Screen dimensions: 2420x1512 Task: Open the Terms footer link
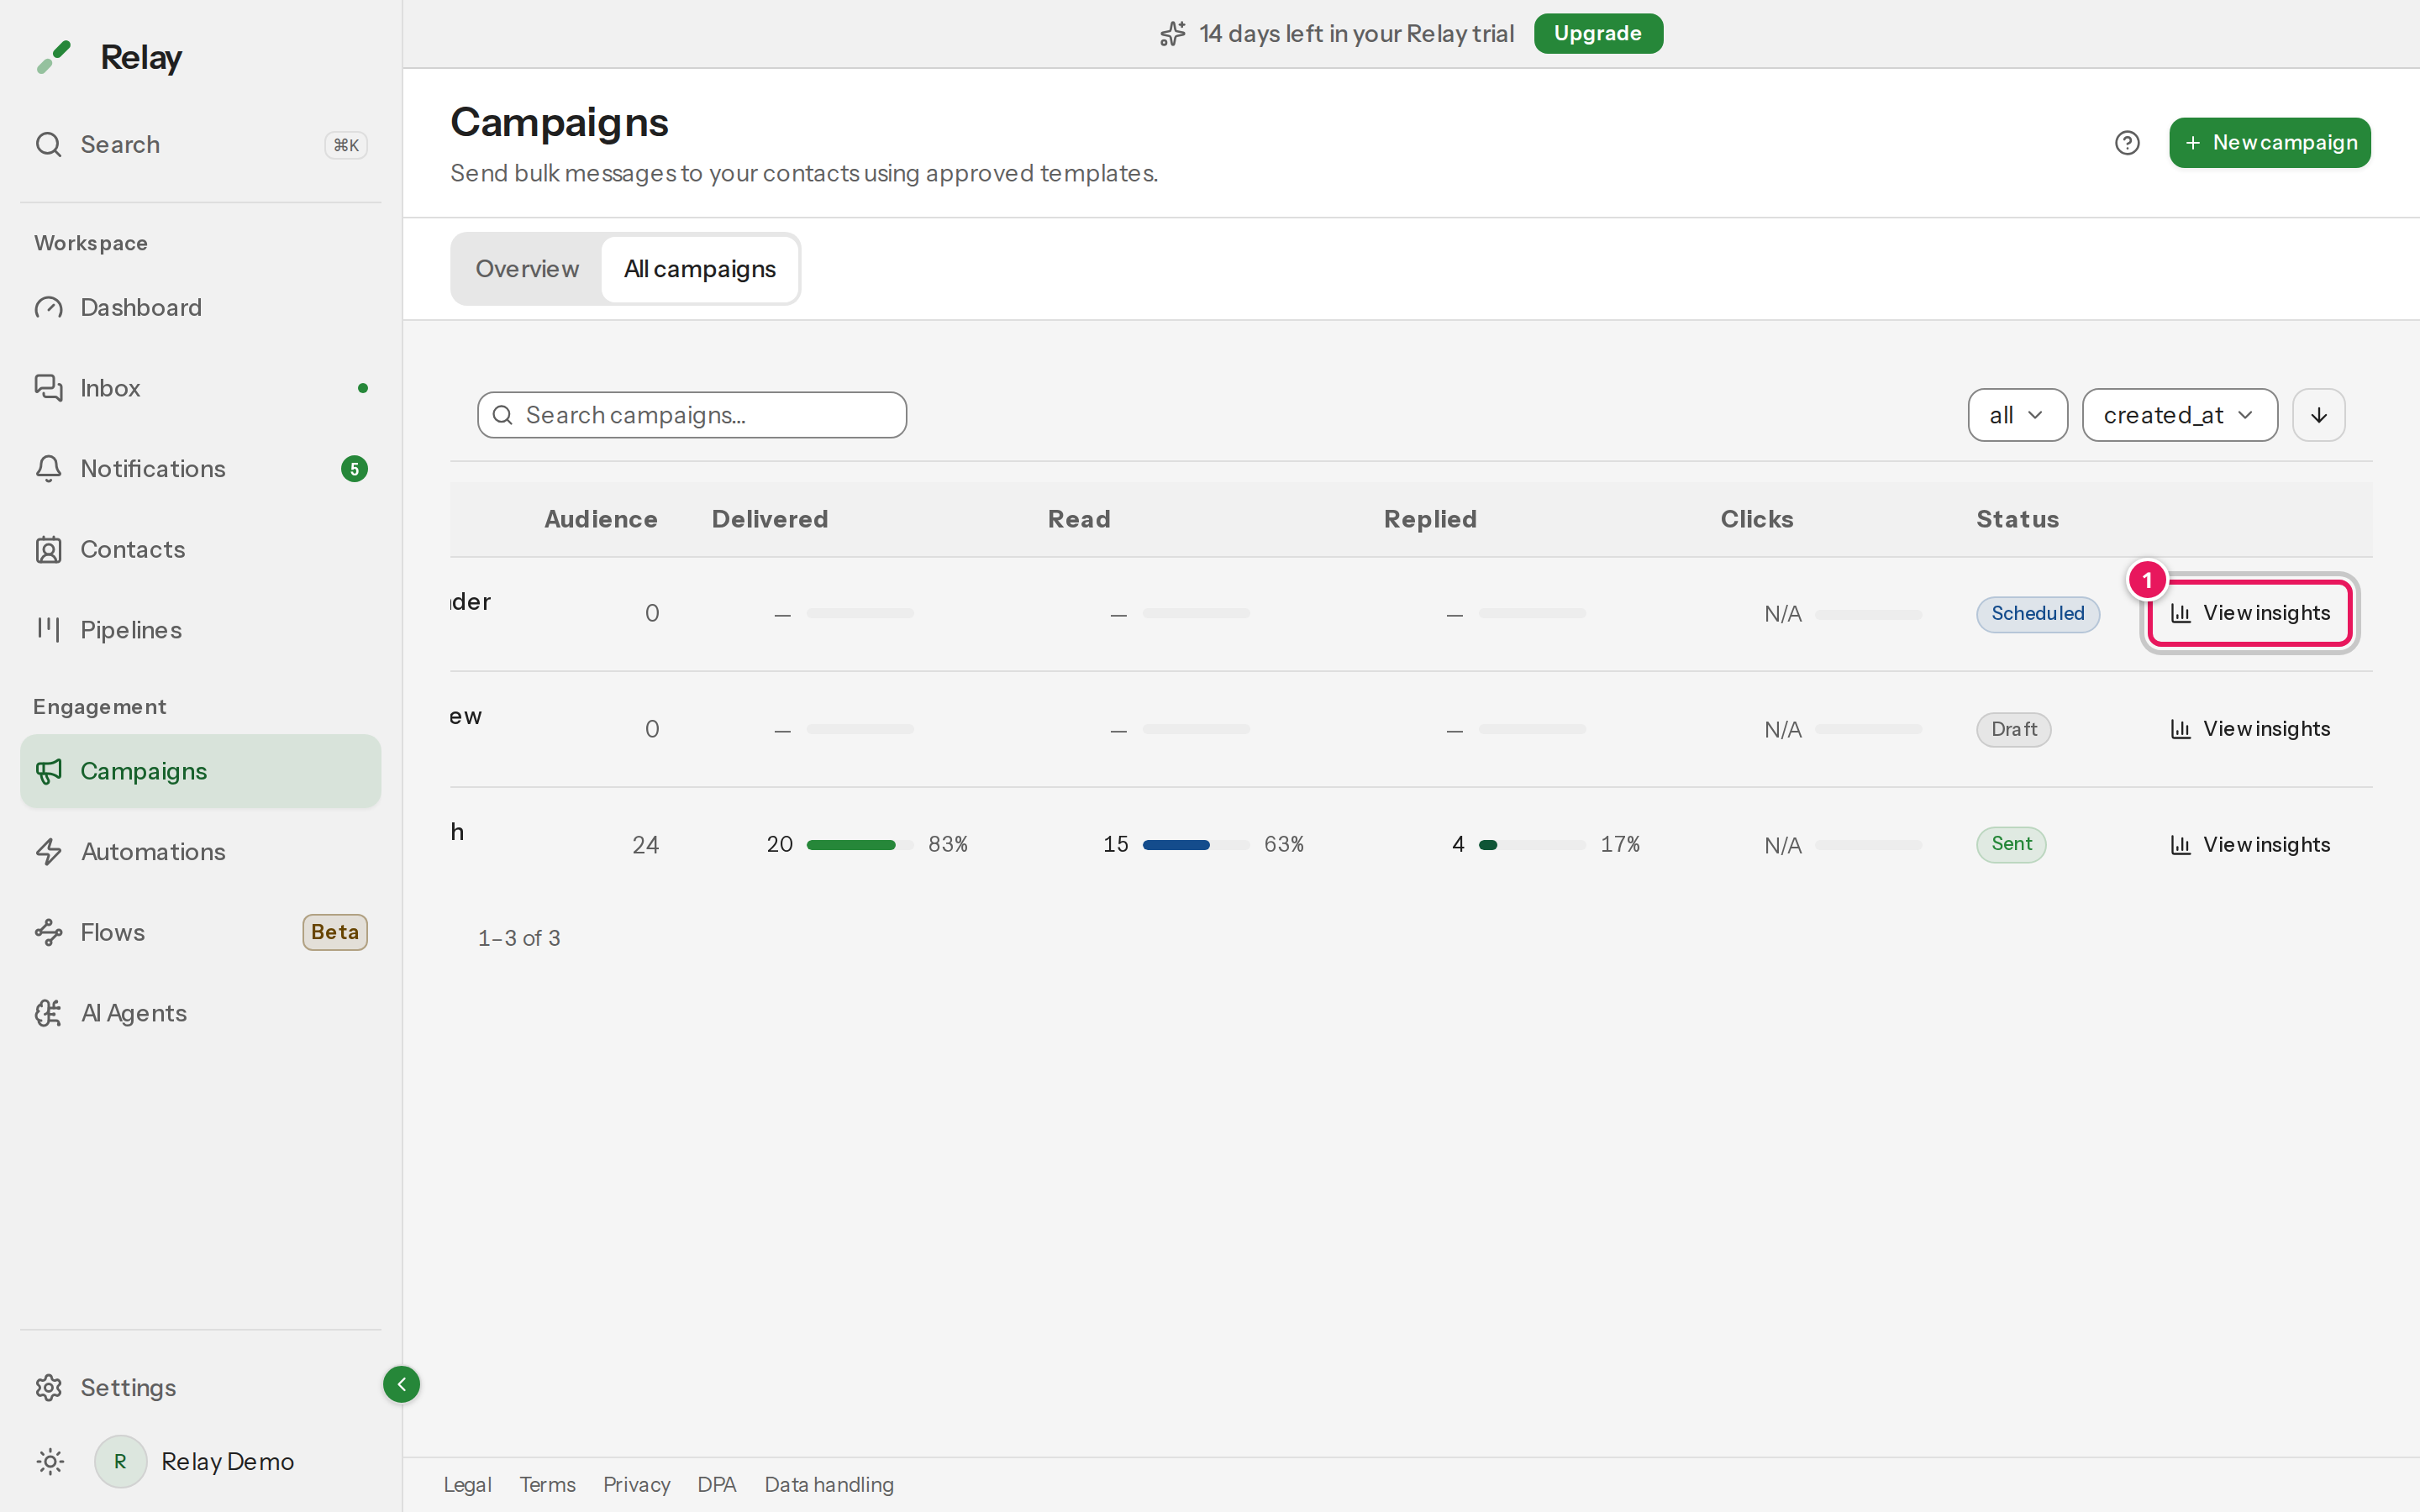point(547,1485)
